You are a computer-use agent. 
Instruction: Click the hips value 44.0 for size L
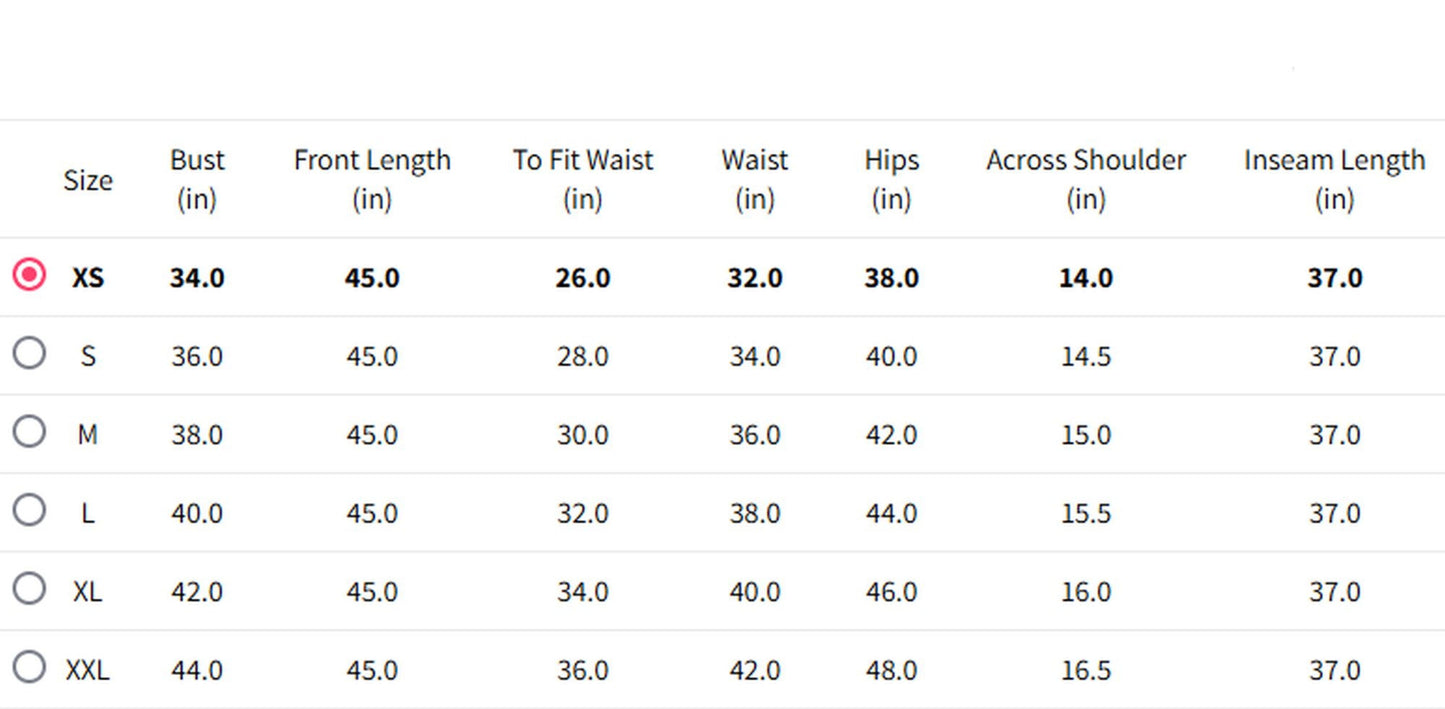pyautogui.click(x=891, y=513)
